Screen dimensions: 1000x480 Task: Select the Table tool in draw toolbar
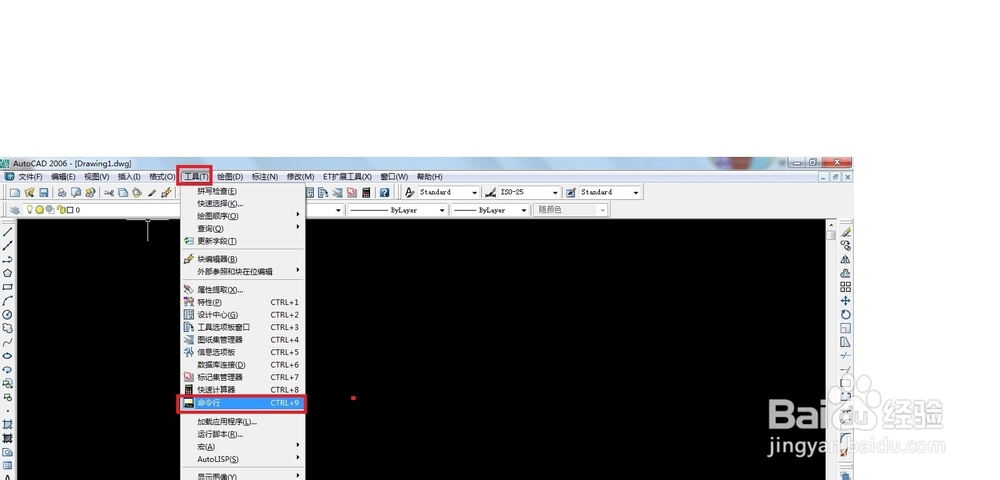[x=8, y=465]
